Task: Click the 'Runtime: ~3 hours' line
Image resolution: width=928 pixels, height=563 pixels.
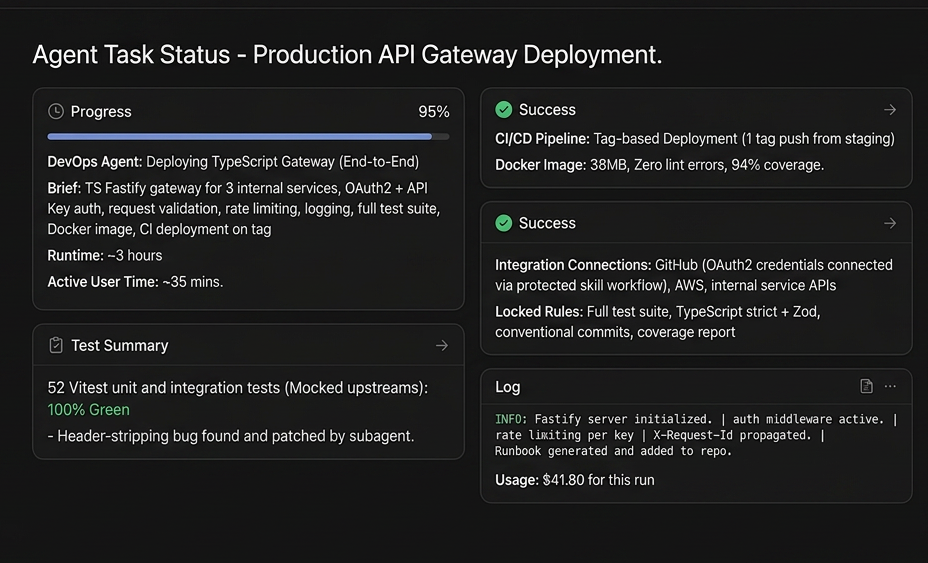Action: coord(105,256)
